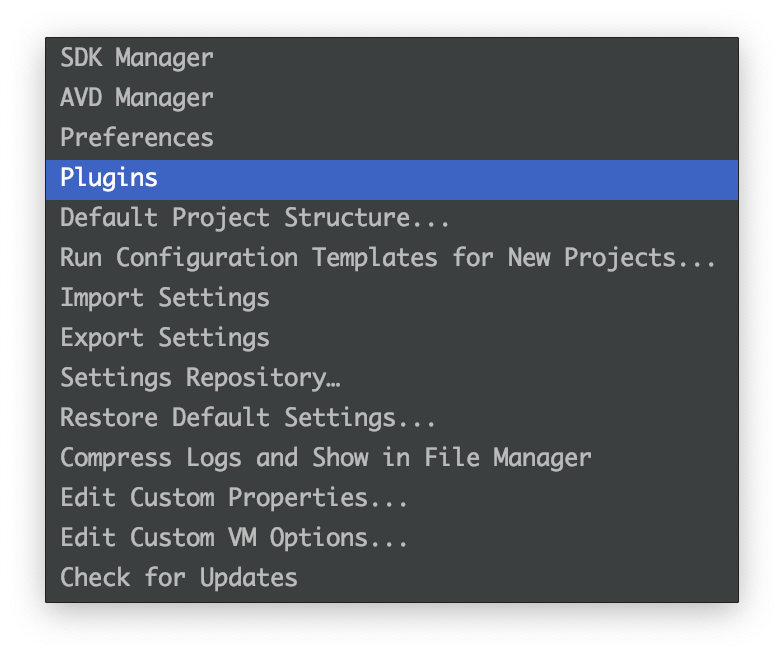Click the highlighted Plugins item

pyautogui.click(x=392, y=180)
